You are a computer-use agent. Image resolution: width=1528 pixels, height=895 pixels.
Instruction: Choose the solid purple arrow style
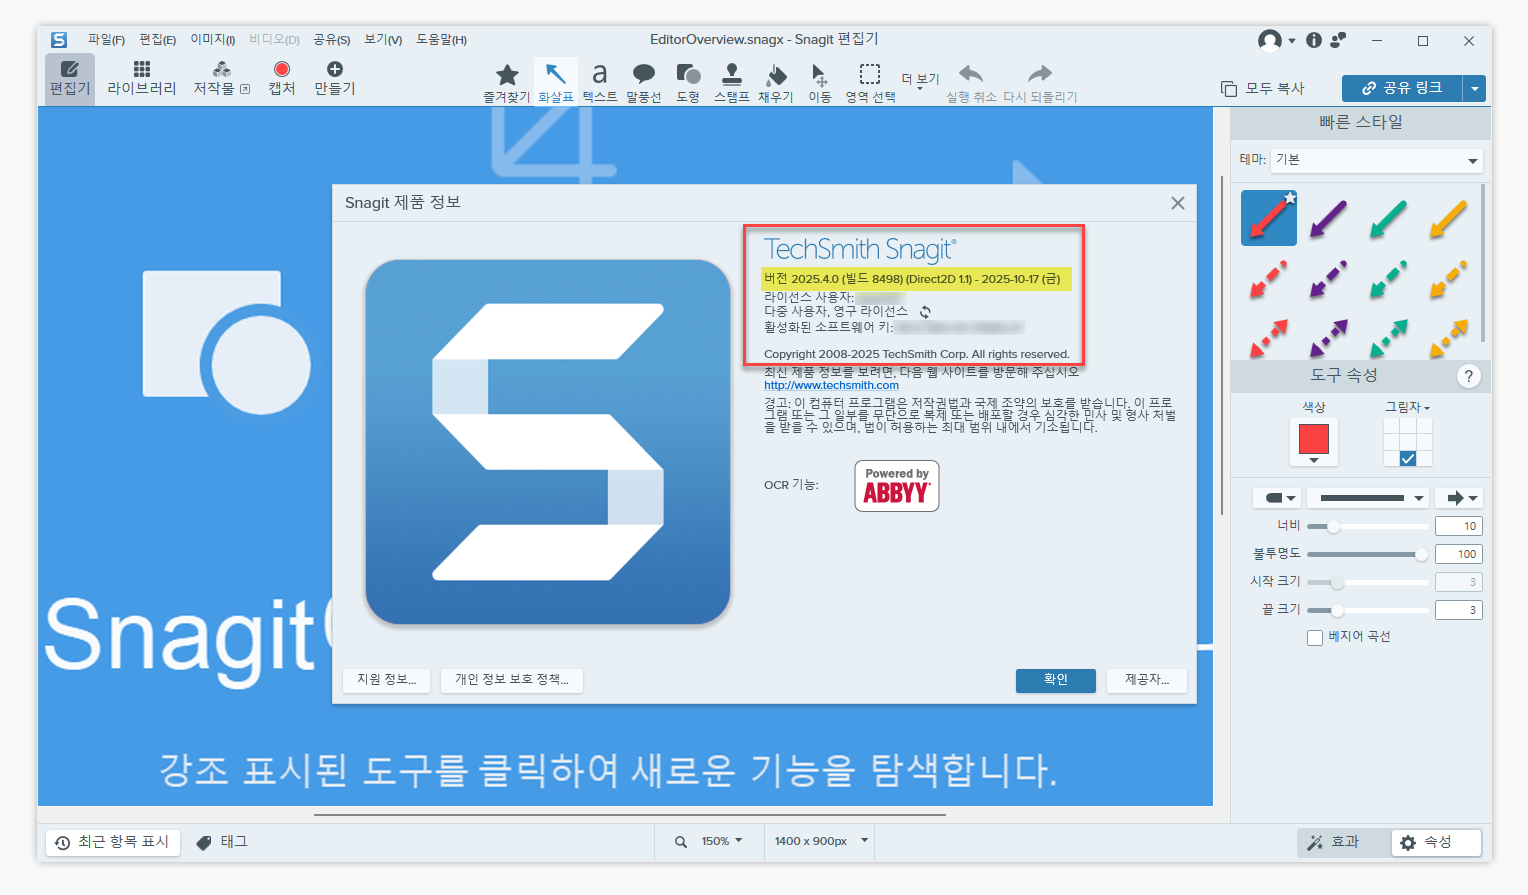pos(1328,218)
